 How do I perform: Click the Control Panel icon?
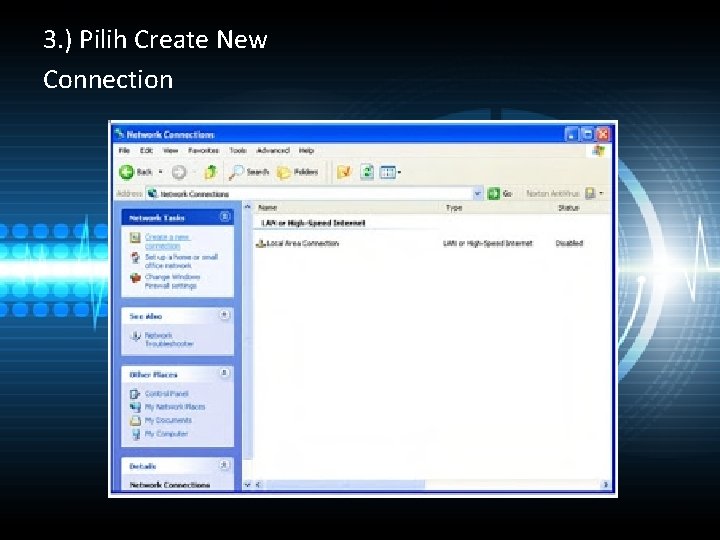(x=135, y=394)
